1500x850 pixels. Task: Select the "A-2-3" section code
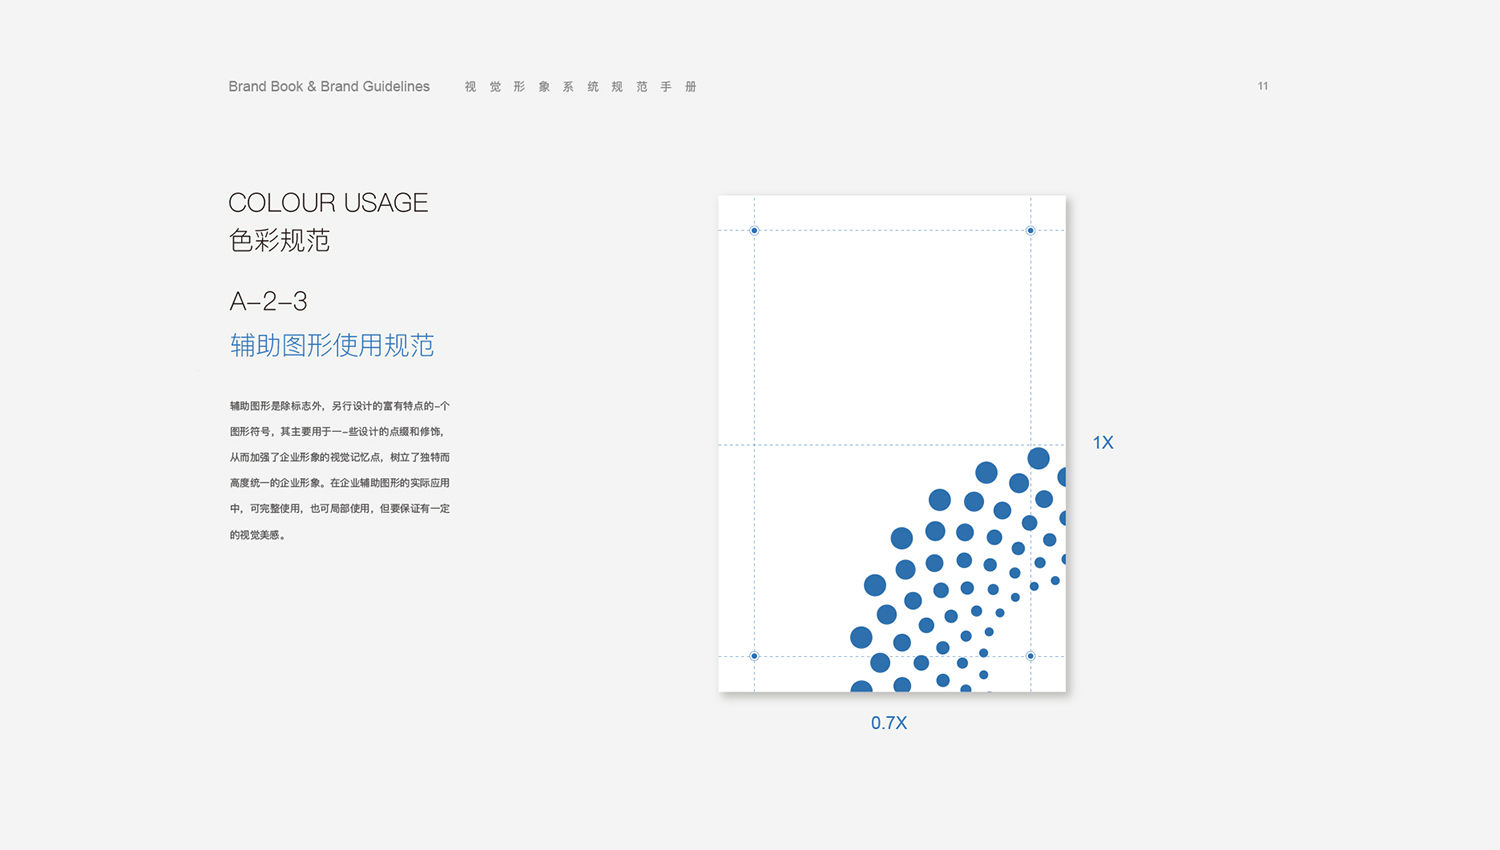pos(268,301)
